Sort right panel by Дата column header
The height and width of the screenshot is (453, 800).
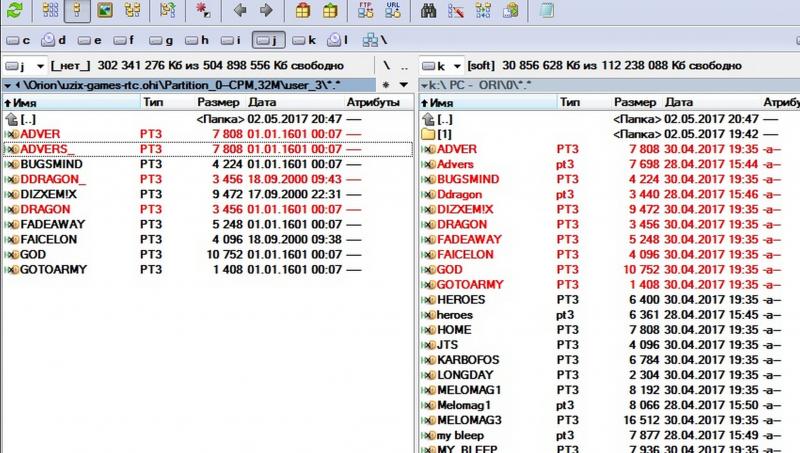[x=678, y=102]
